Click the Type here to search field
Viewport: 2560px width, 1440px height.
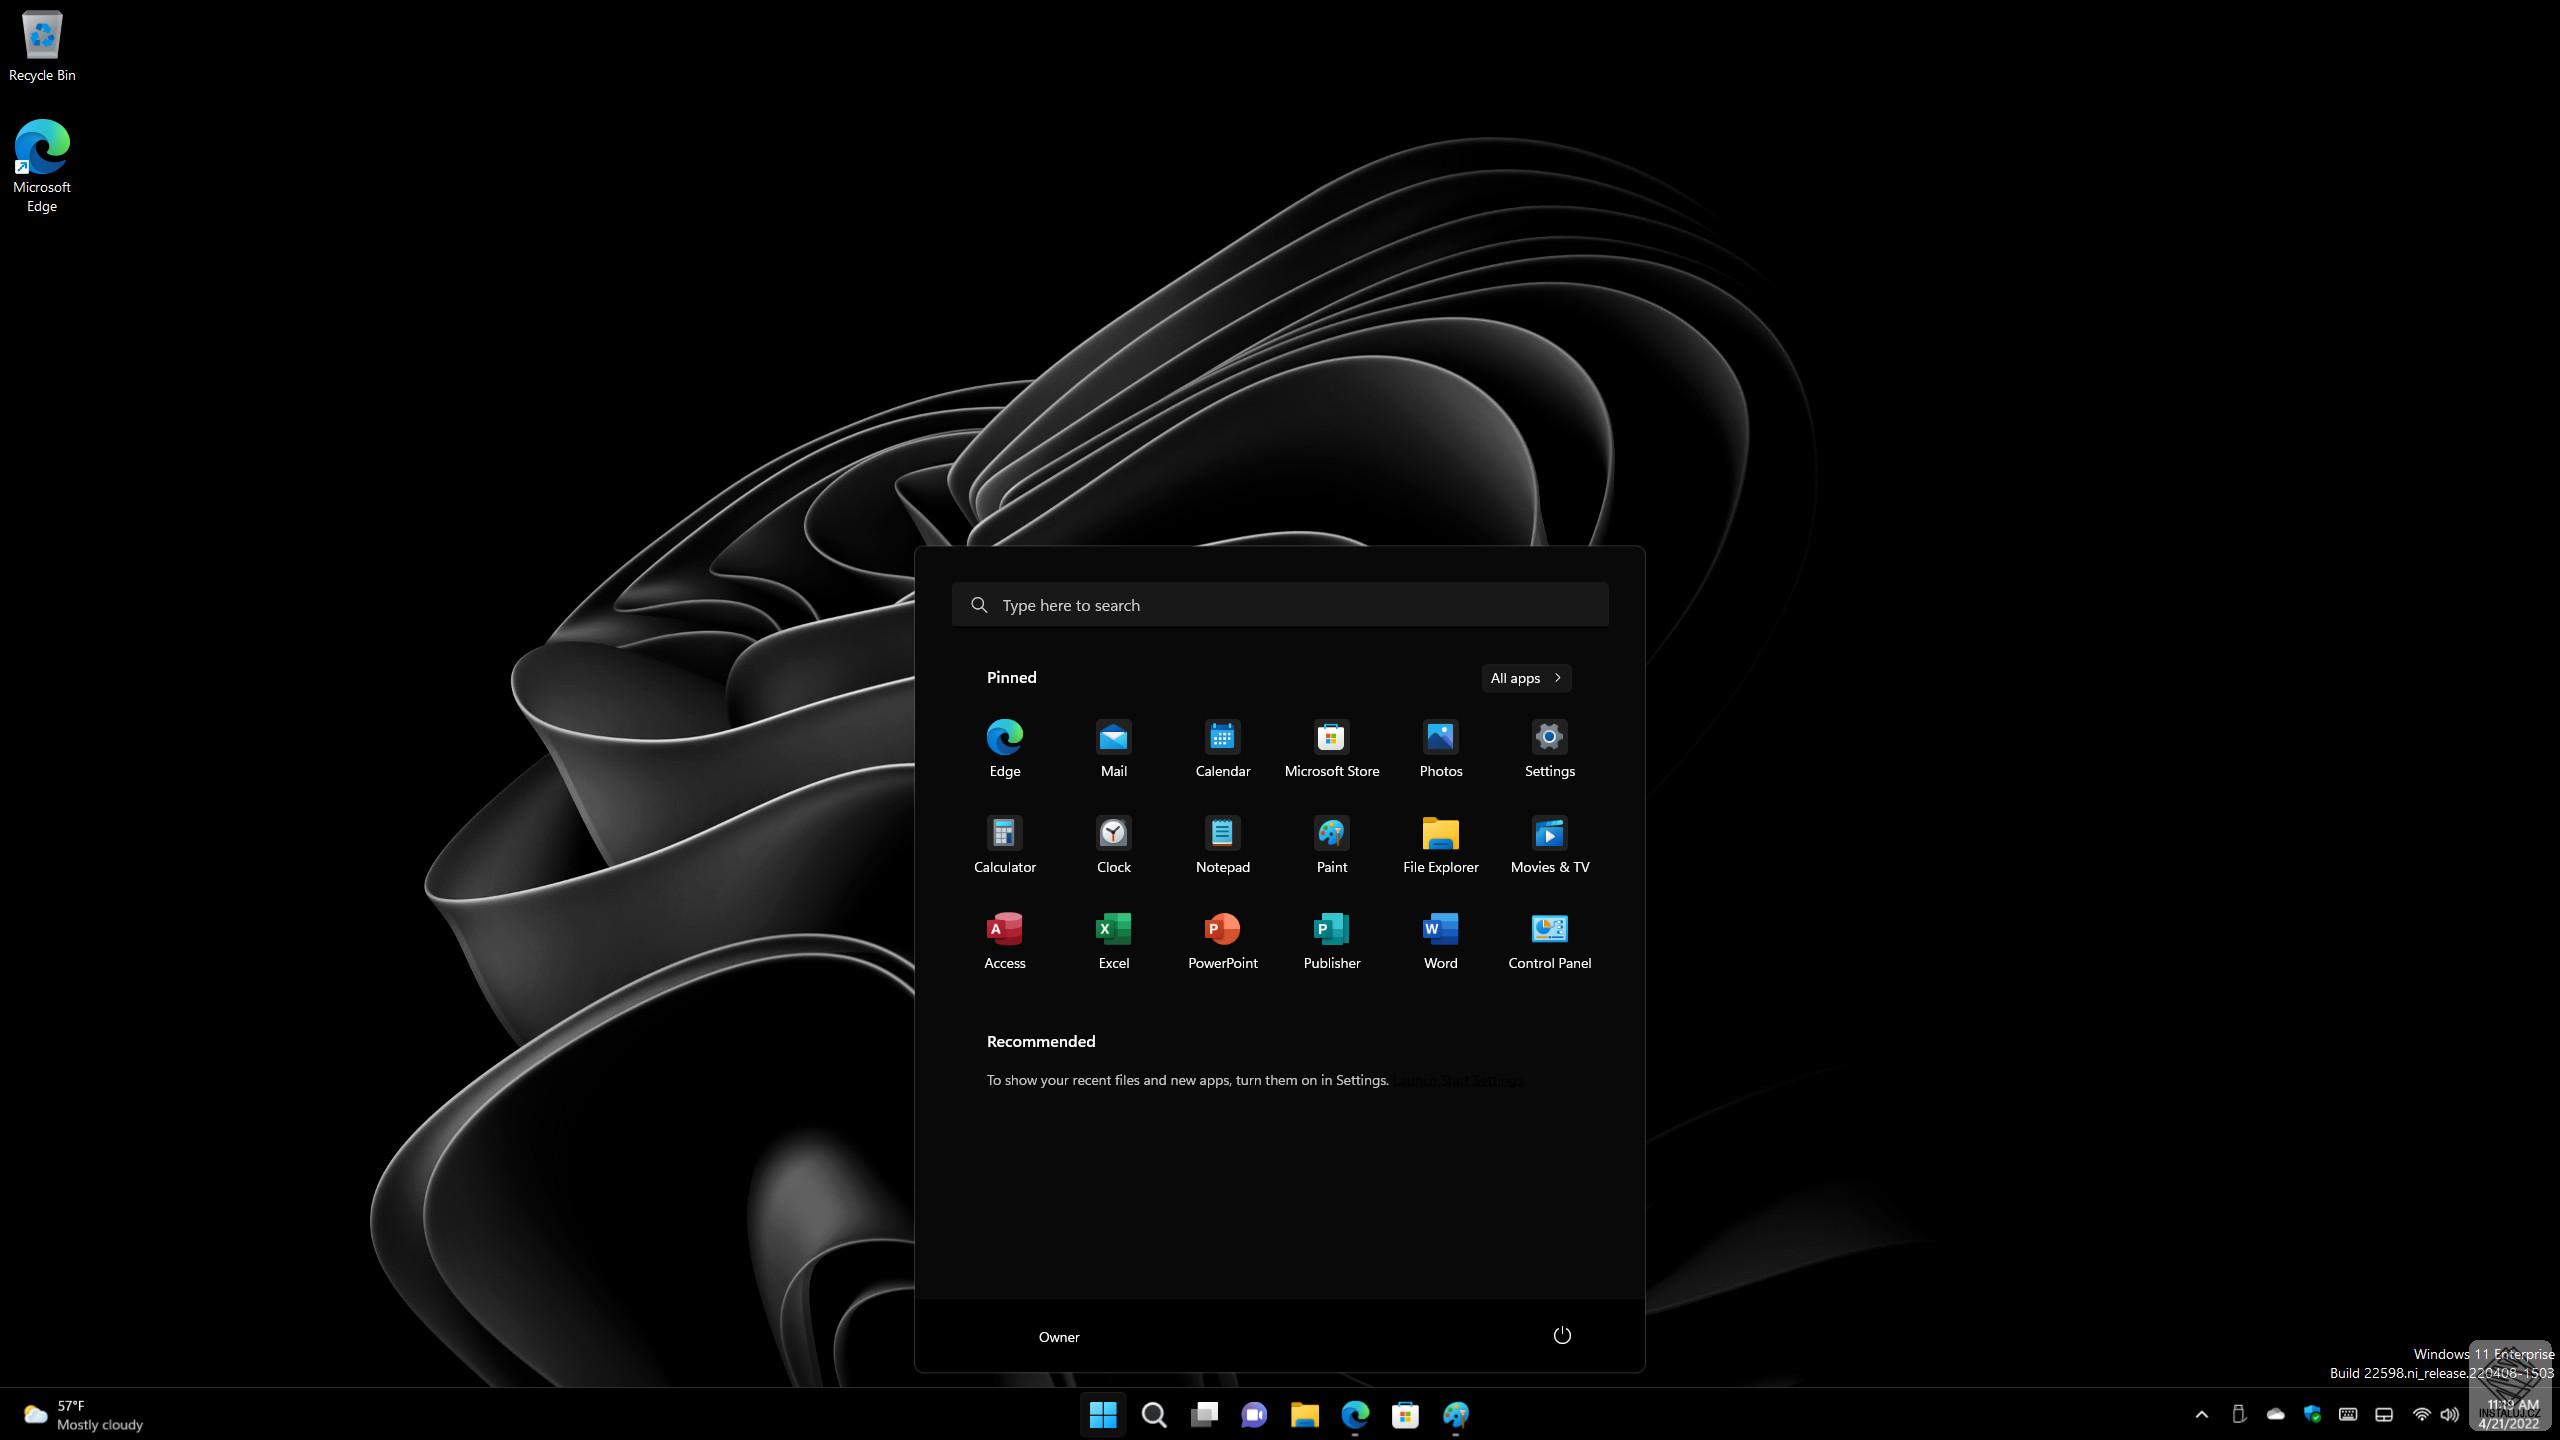pyautogui.click(x=1280, y=605)
